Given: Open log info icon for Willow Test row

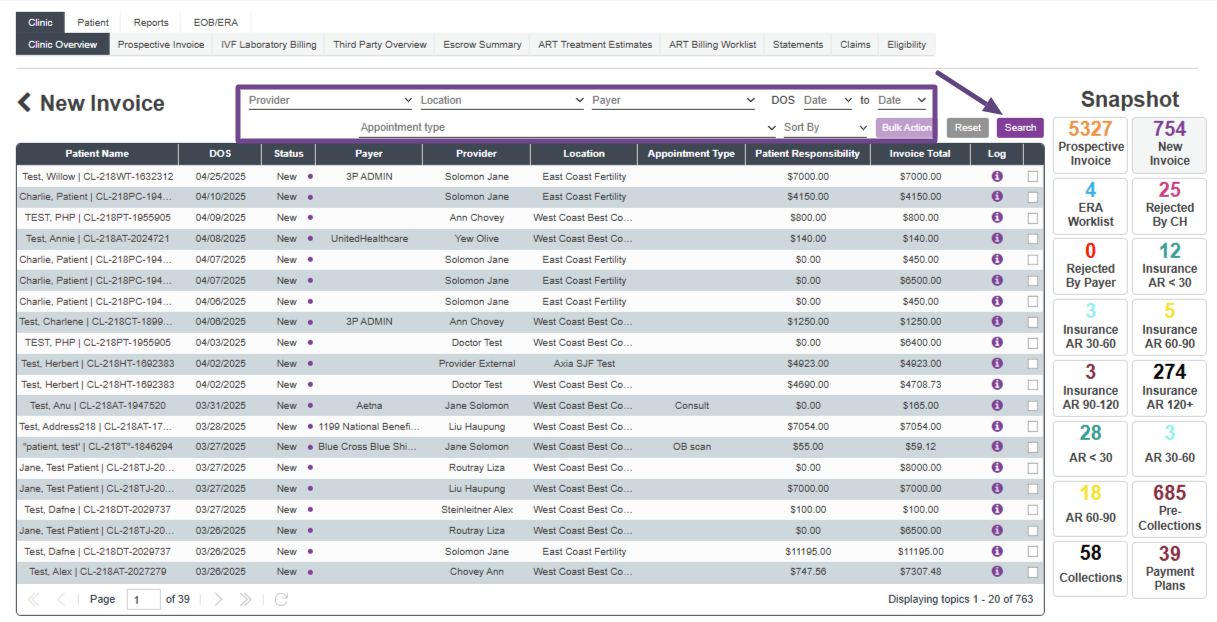Looking at the screenshot, I should (996, 176).
